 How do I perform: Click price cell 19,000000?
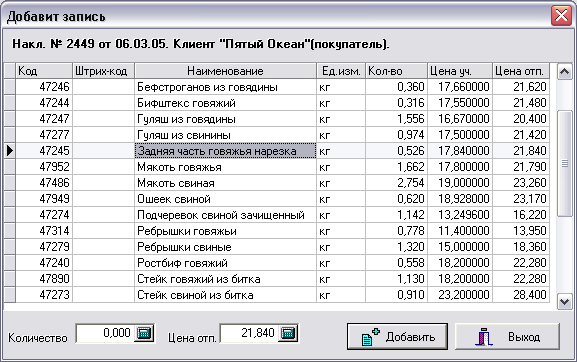click(460, 183)
